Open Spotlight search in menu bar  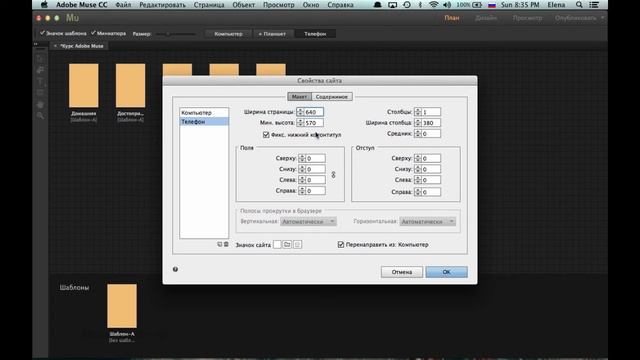pos(579,5)
